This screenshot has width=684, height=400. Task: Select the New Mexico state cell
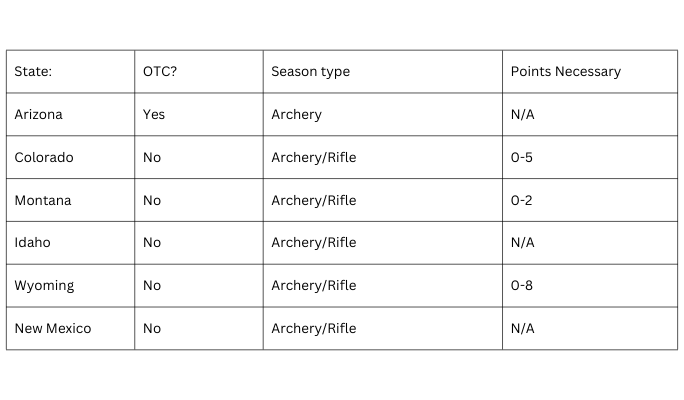point(52,329)
